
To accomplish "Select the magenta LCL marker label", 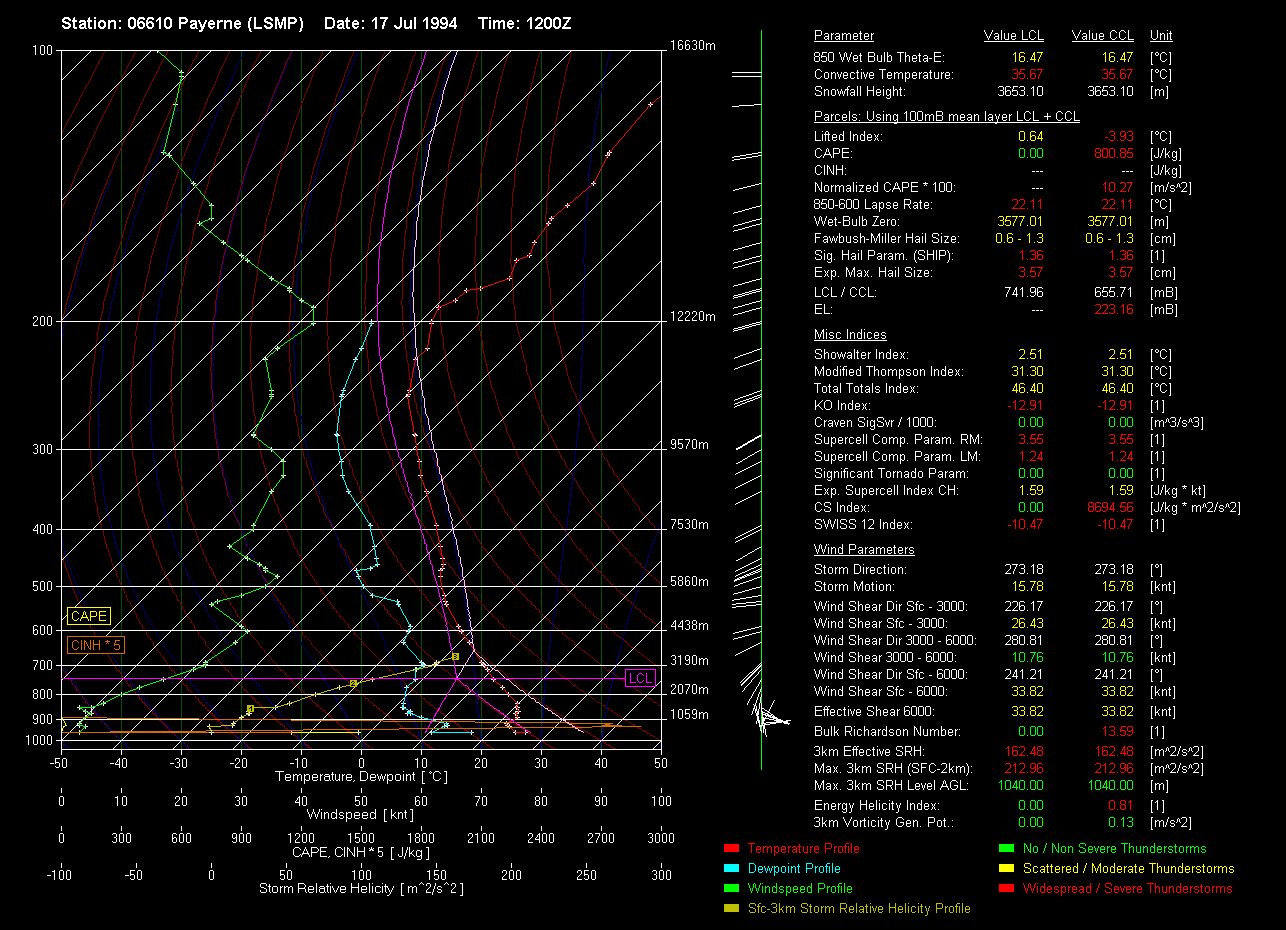I will click(x=639, y=679).
